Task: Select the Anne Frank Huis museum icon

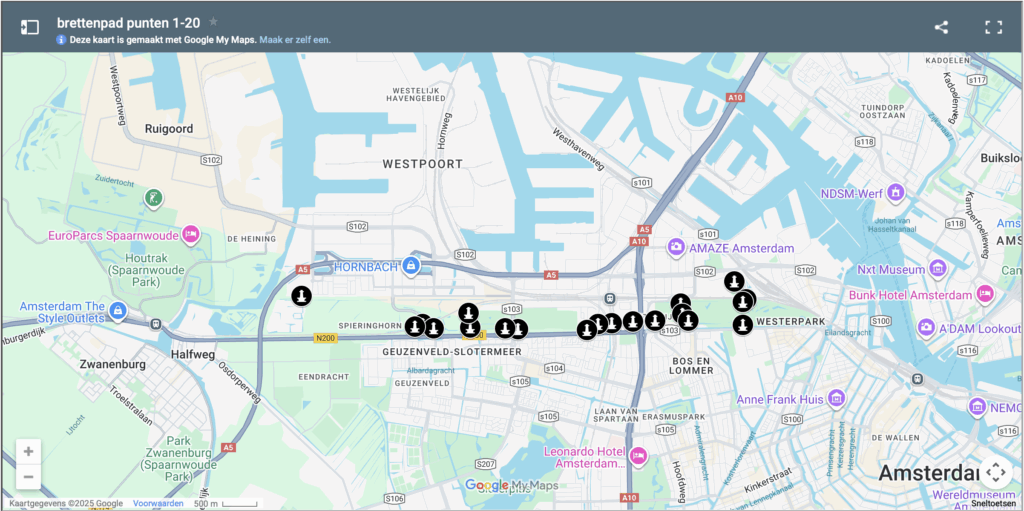Action: 836,399
